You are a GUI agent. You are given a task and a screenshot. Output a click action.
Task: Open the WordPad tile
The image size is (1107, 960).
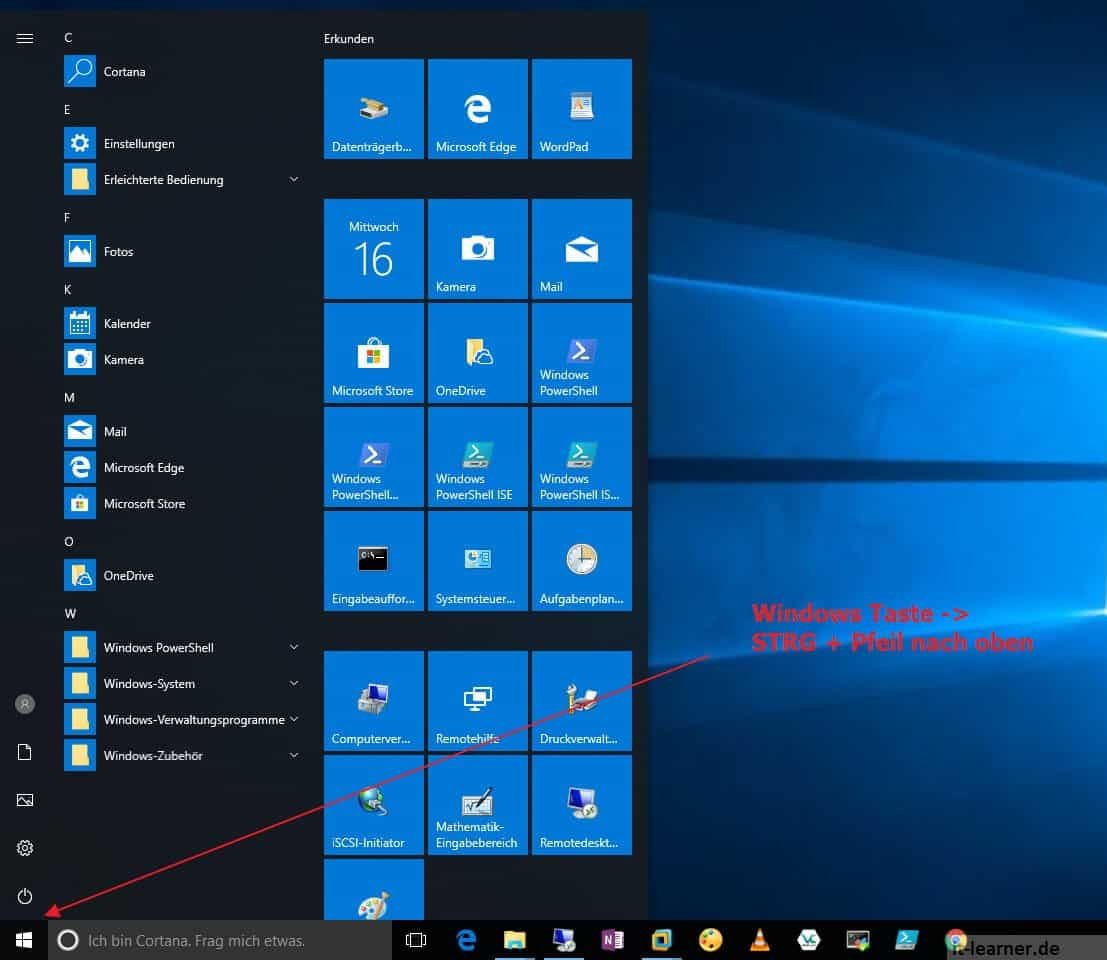coord(581,108)
